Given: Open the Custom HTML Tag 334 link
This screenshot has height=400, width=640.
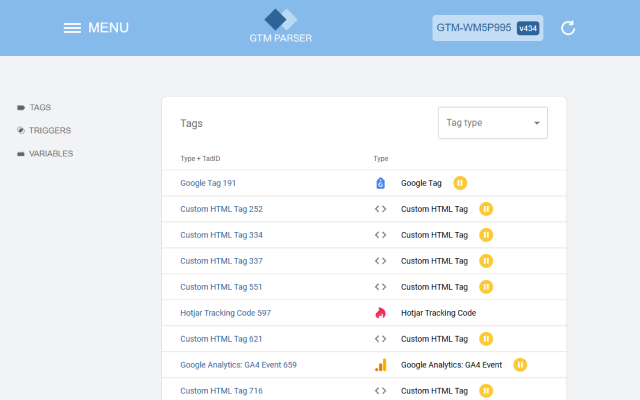Looking at the screenshot, I should click(x=222, y=235).
